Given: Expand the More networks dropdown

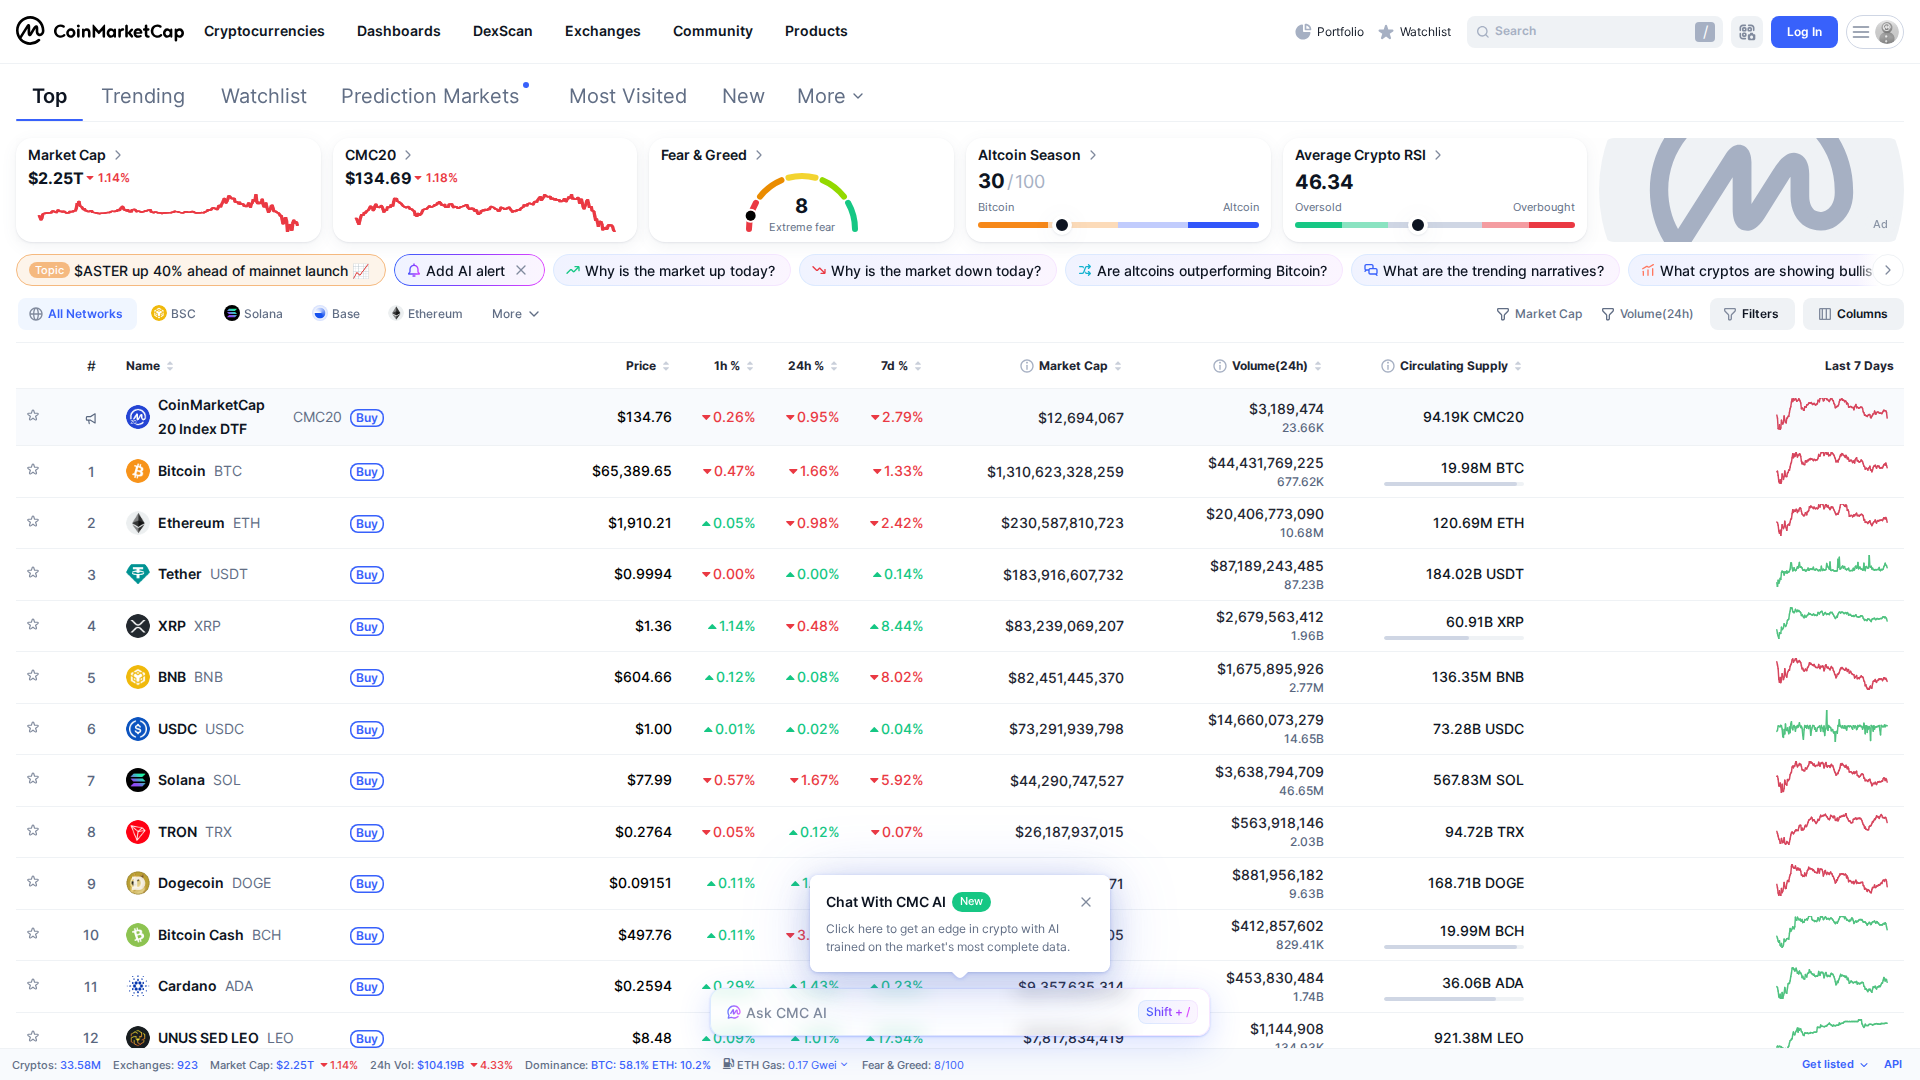Looking at the screenshot, I should [514, 313].
